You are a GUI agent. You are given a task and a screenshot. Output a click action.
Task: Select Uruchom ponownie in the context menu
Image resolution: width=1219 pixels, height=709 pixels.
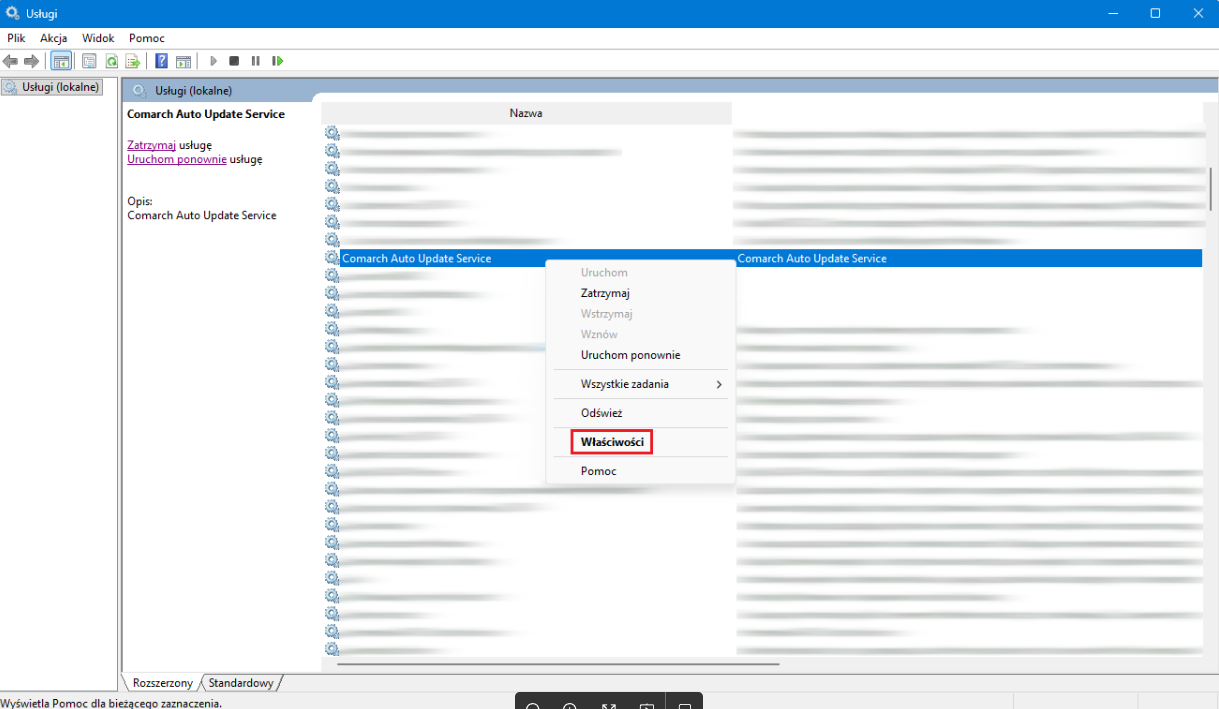[630, 355]
